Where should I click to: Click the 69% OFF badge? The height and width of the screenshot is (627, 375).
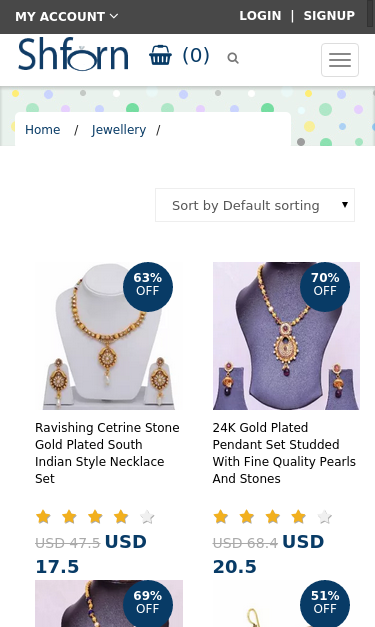(x=148, y=603)
